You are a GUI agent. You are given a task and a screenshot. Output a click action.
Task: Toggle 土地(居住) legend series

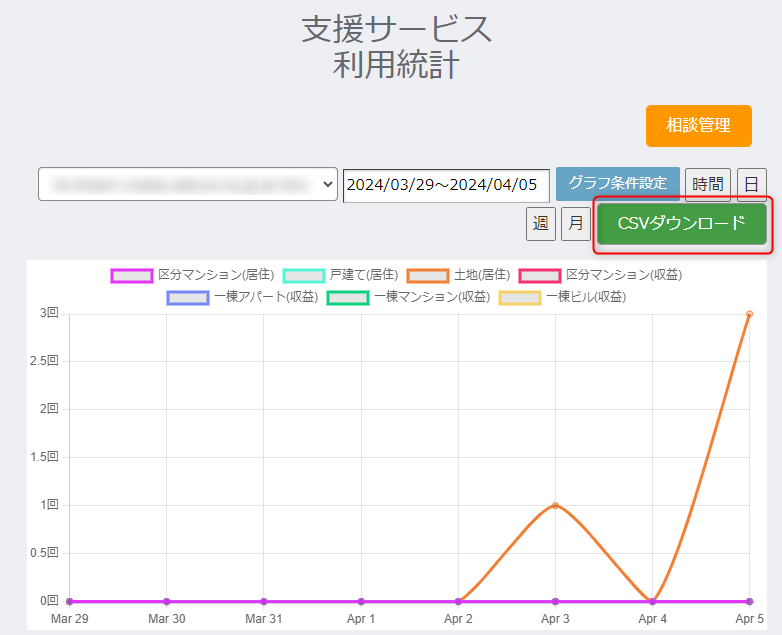point(460,275)
